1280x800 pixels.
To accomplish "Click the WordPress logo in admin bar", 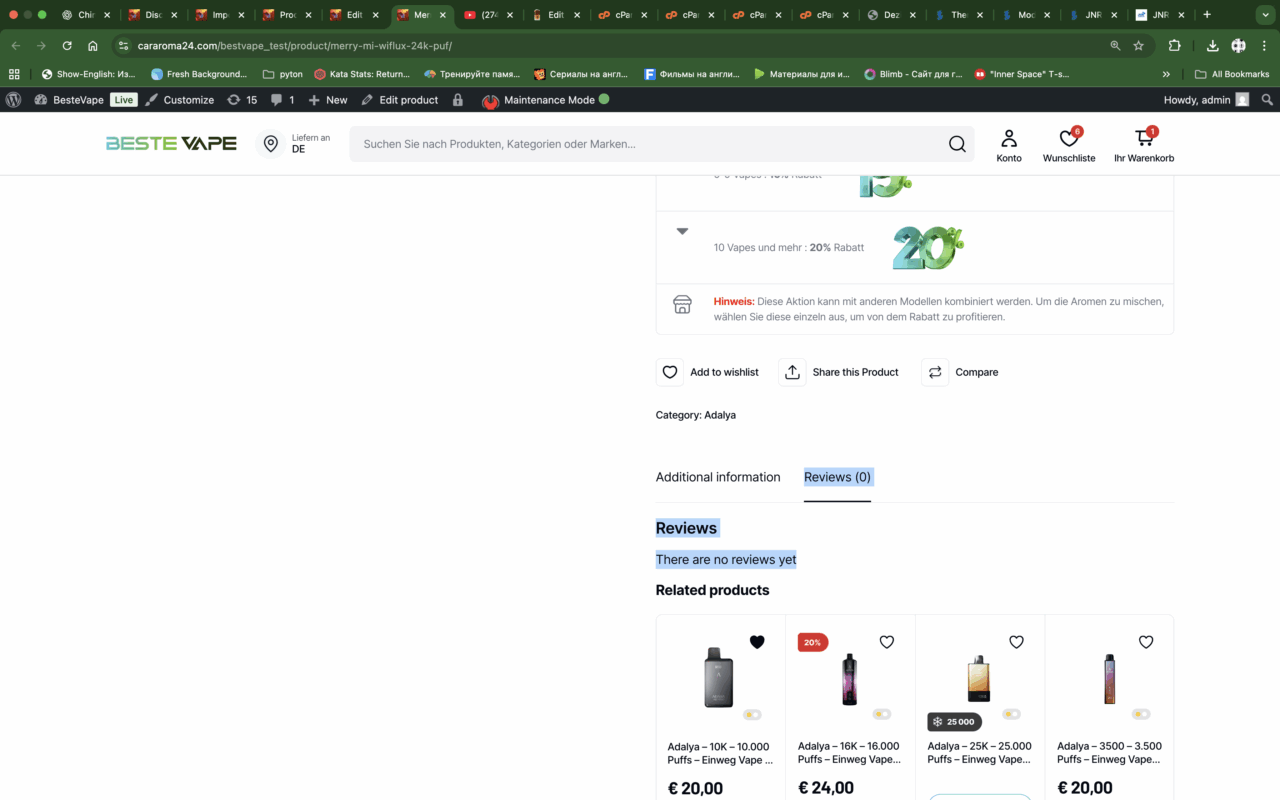I will [14, 100].
